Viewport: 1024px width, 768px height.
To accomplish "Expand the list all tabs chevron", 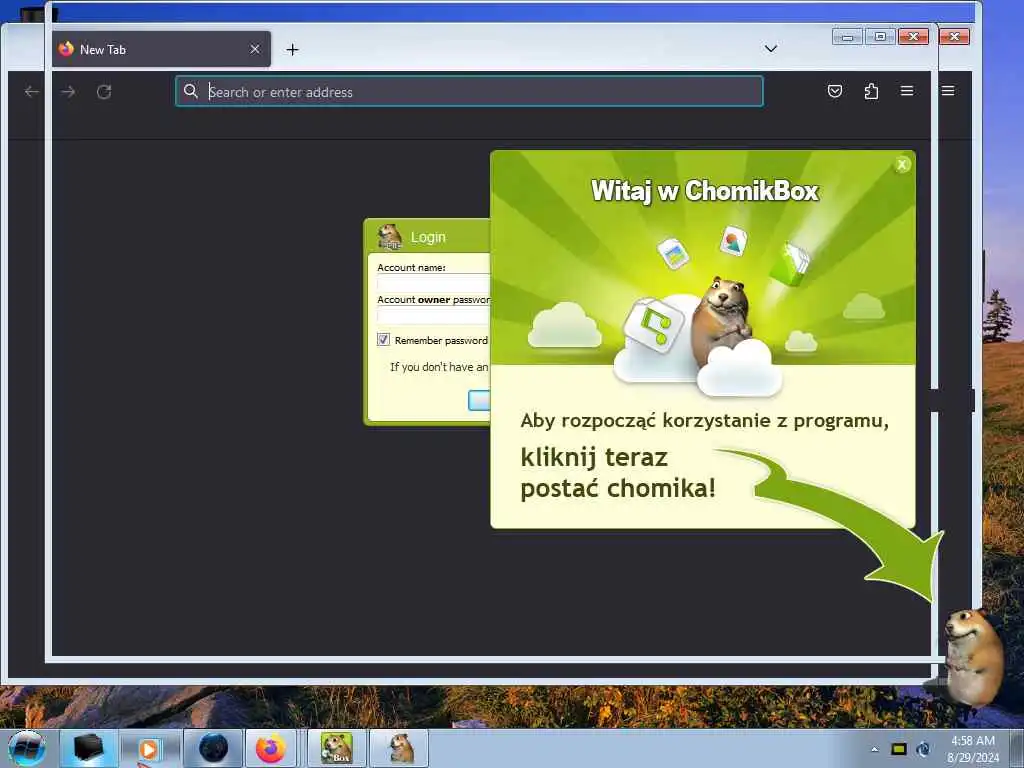I will [x=771, y=49].
